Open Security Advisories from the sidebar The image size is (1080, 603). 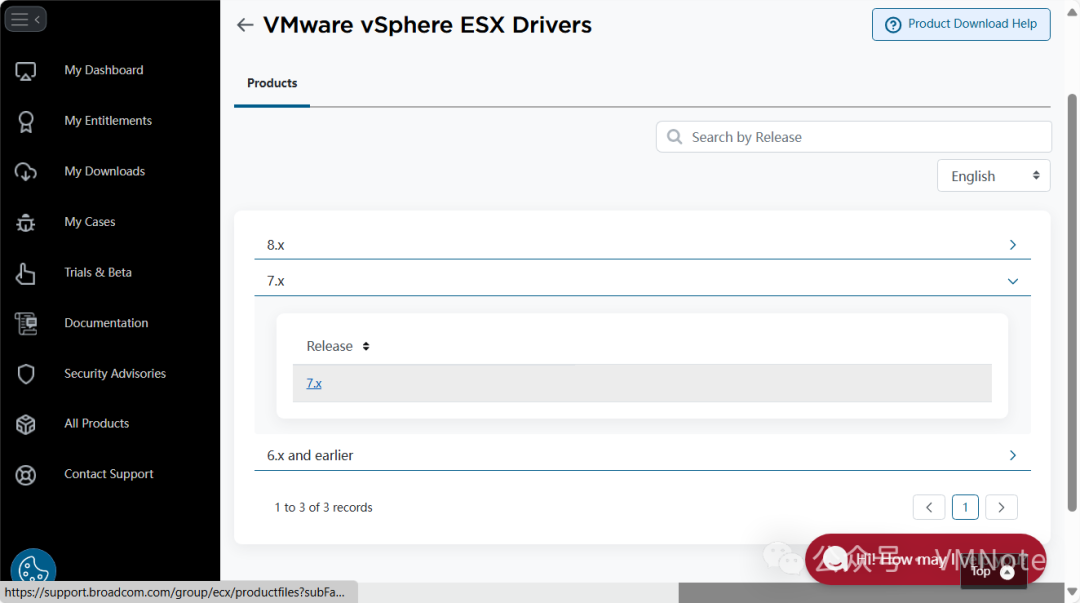coord(115,374)
